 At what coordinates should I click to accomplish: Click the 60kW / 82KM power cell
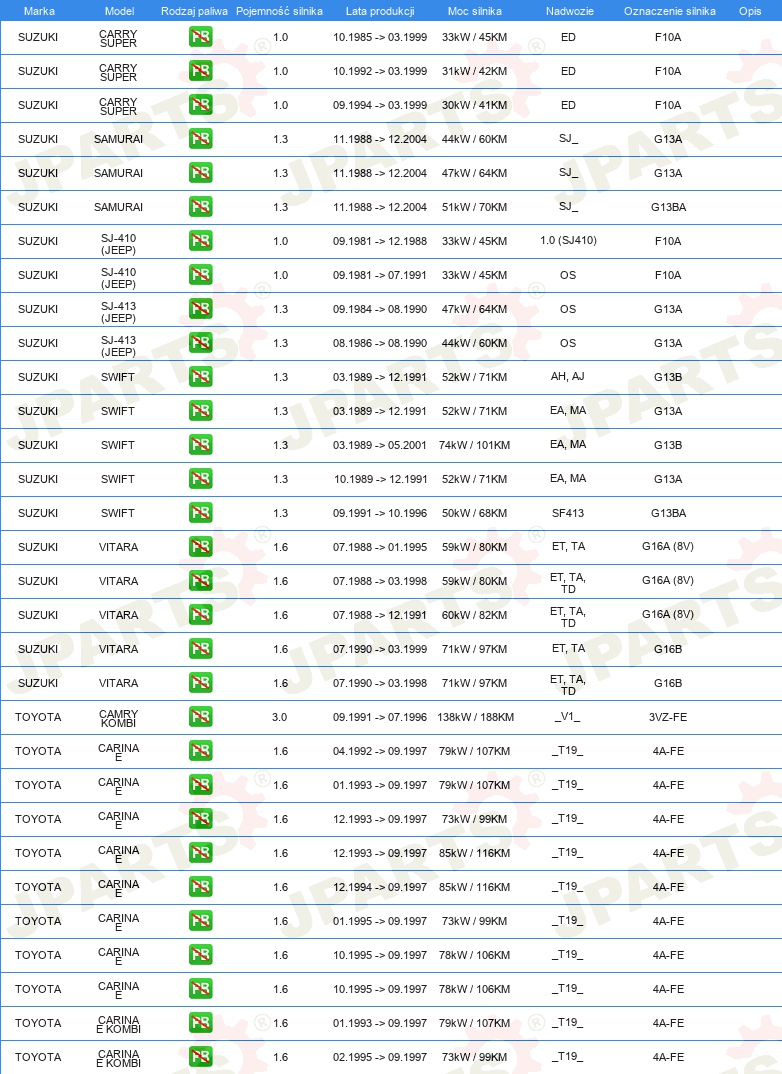[x=475, y=615]
